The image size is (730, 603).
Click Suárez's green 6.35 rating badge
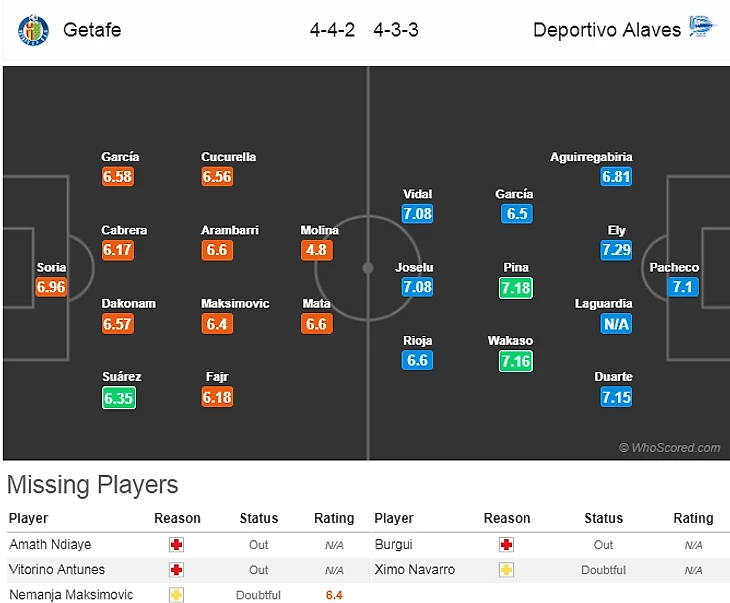tap(117, 398)
